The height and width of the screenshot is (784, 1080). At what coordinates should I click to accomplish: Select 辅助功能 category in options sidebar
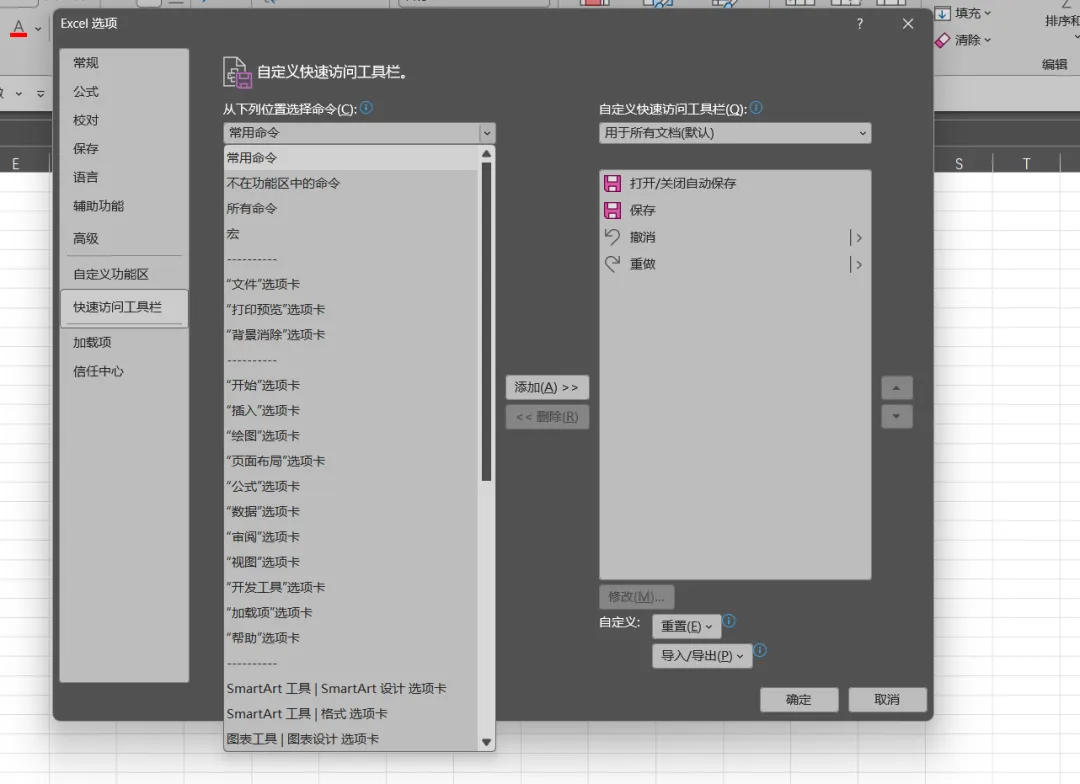pos(124,206)
